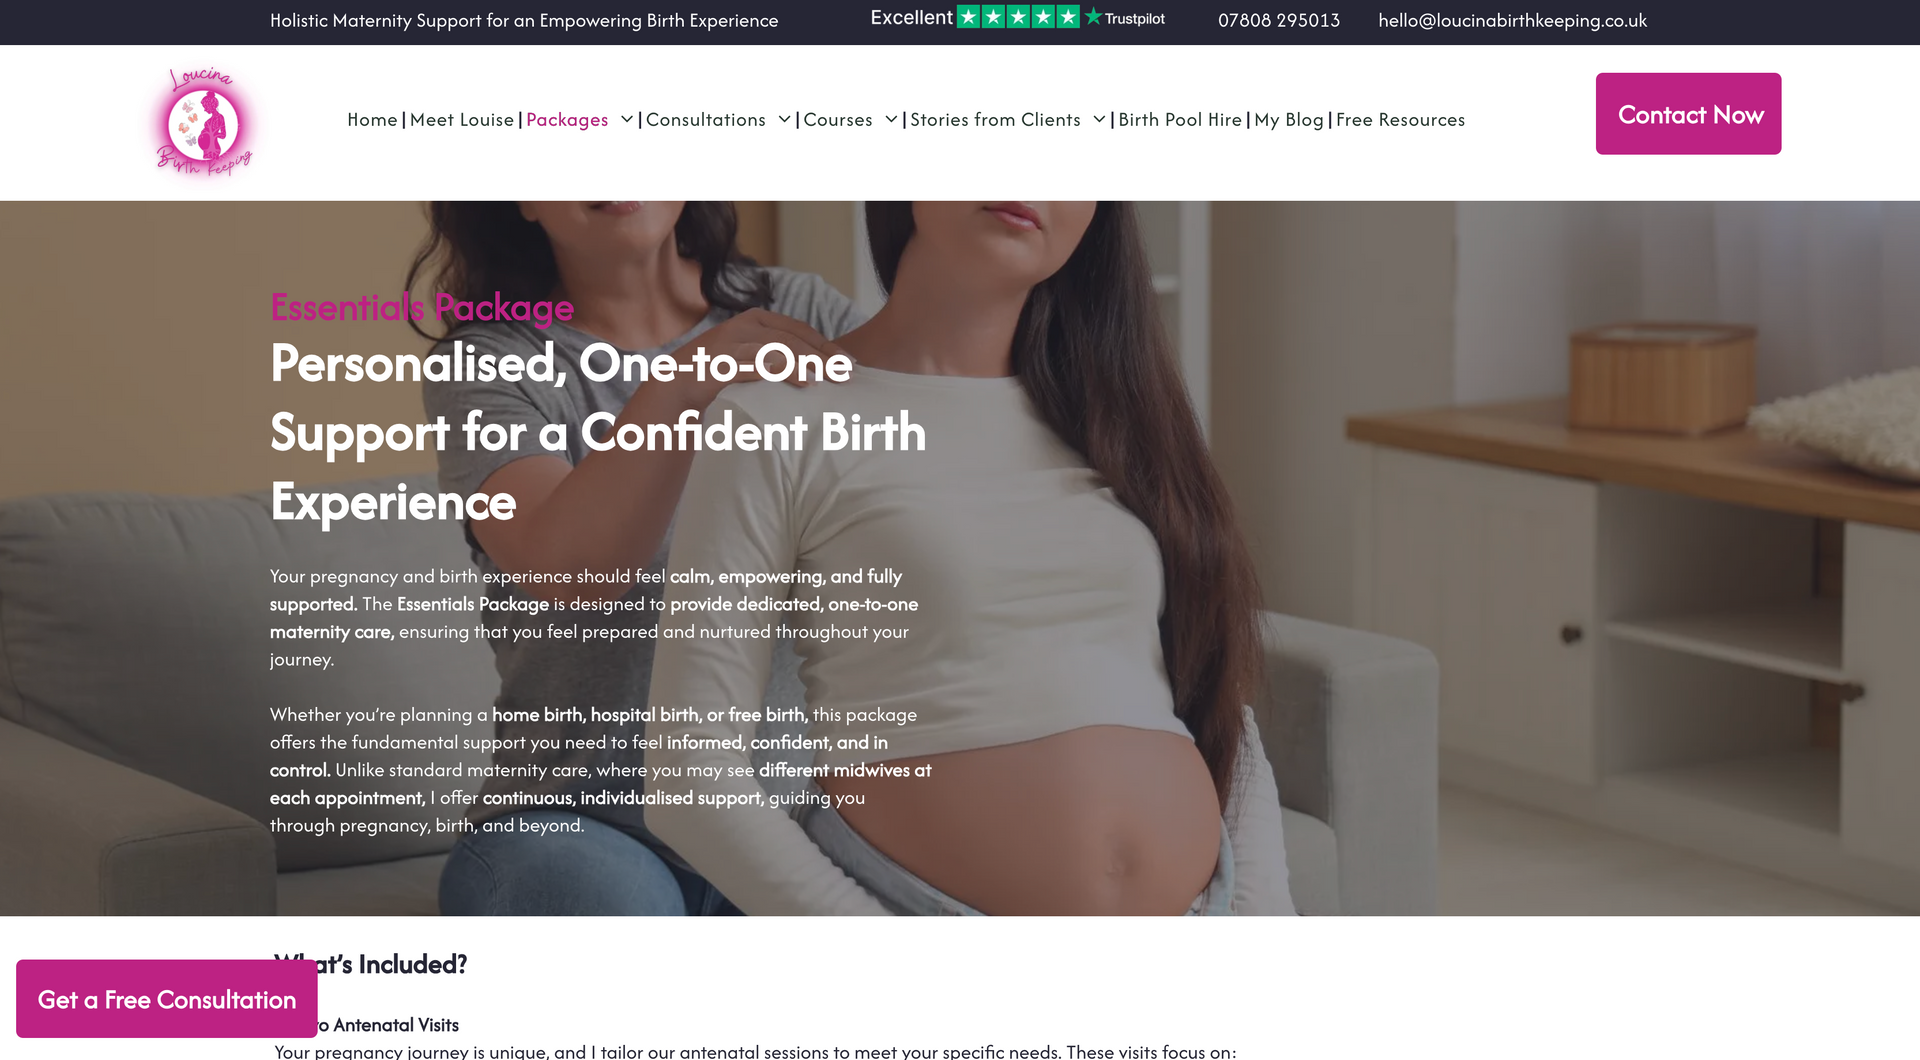Click the Loucina Birth Keeping logo
Screen dimensions: 1920x1060
[204, 122]
